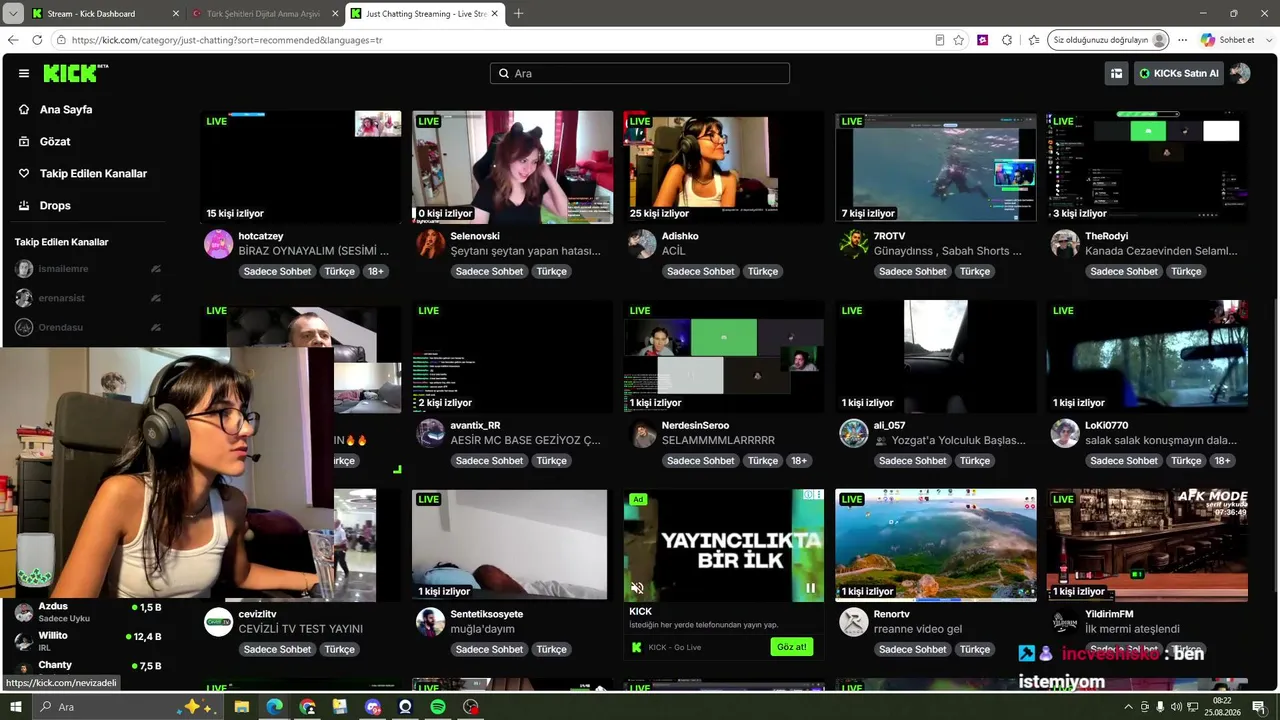Image resolution: width=1280 pixels, height=720 pixels.
Task: Go to Ana Sayfa in sidebar
Action: pos(66,110)
